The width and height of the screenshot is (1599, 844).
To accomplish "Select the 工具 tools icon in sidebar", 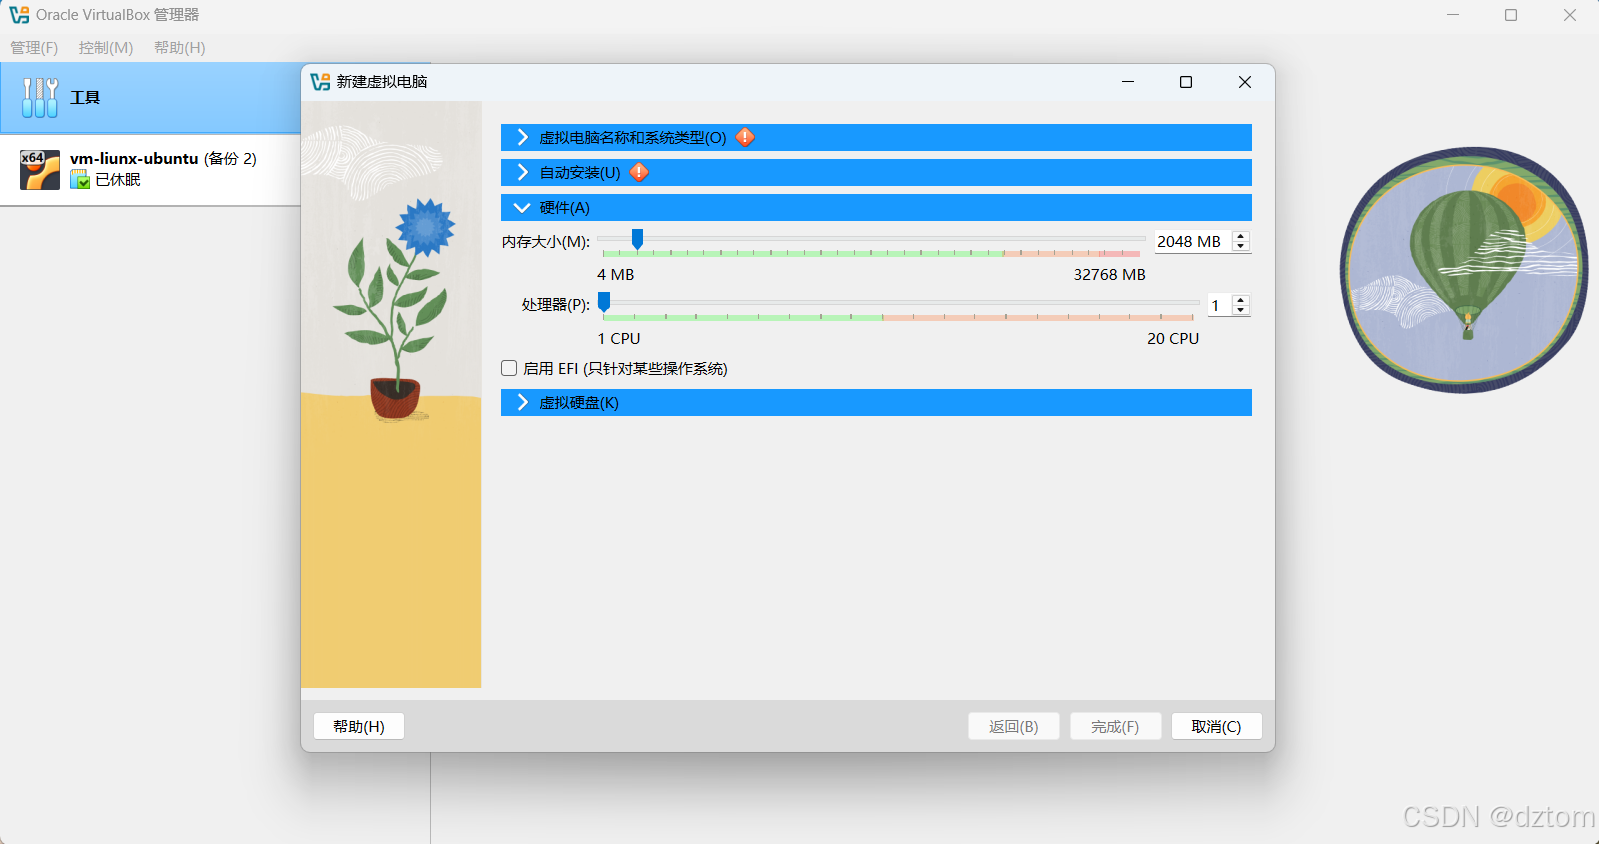I will (x=40, y=98).
